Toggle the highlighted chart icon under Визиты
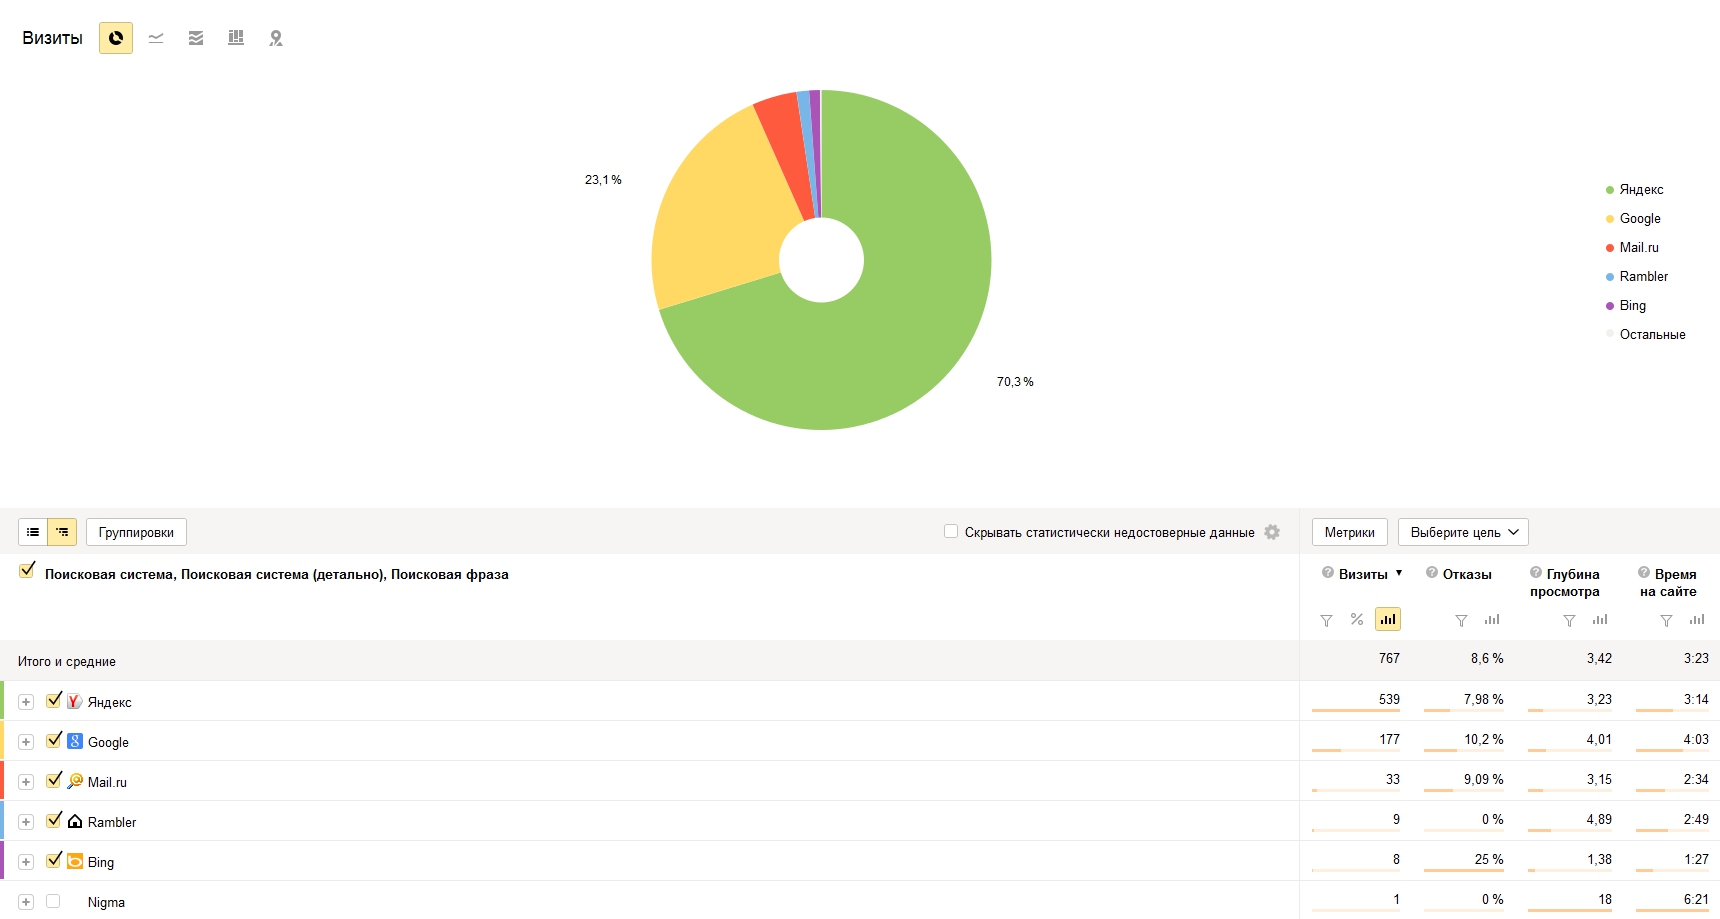The image size is (1720, 919). point(1388,619)
